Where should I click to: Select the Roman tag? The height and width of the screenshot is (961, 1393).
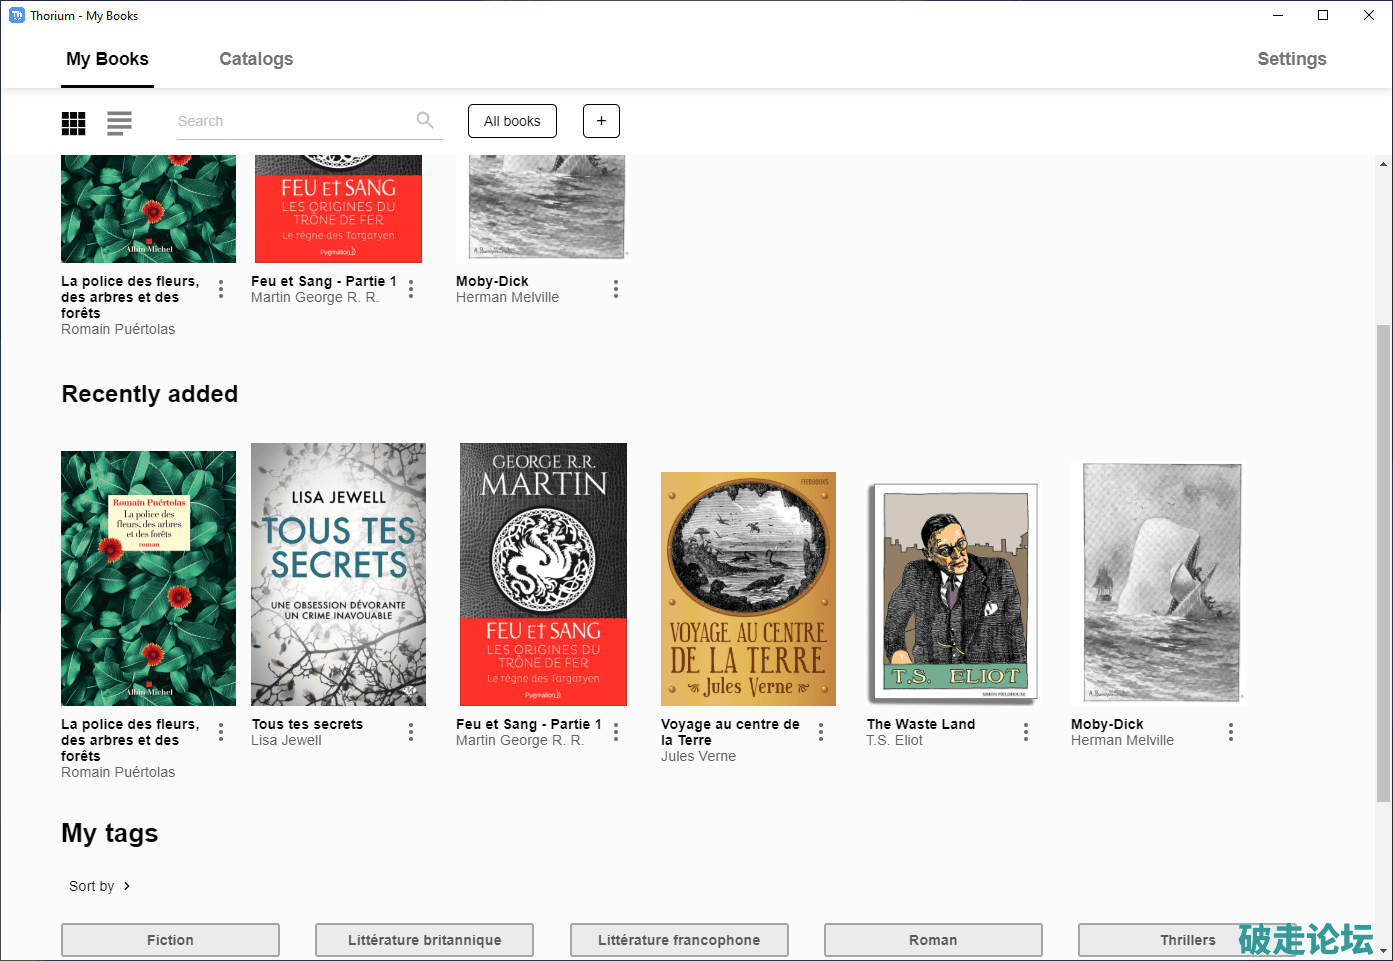click(x=933, y=940)
